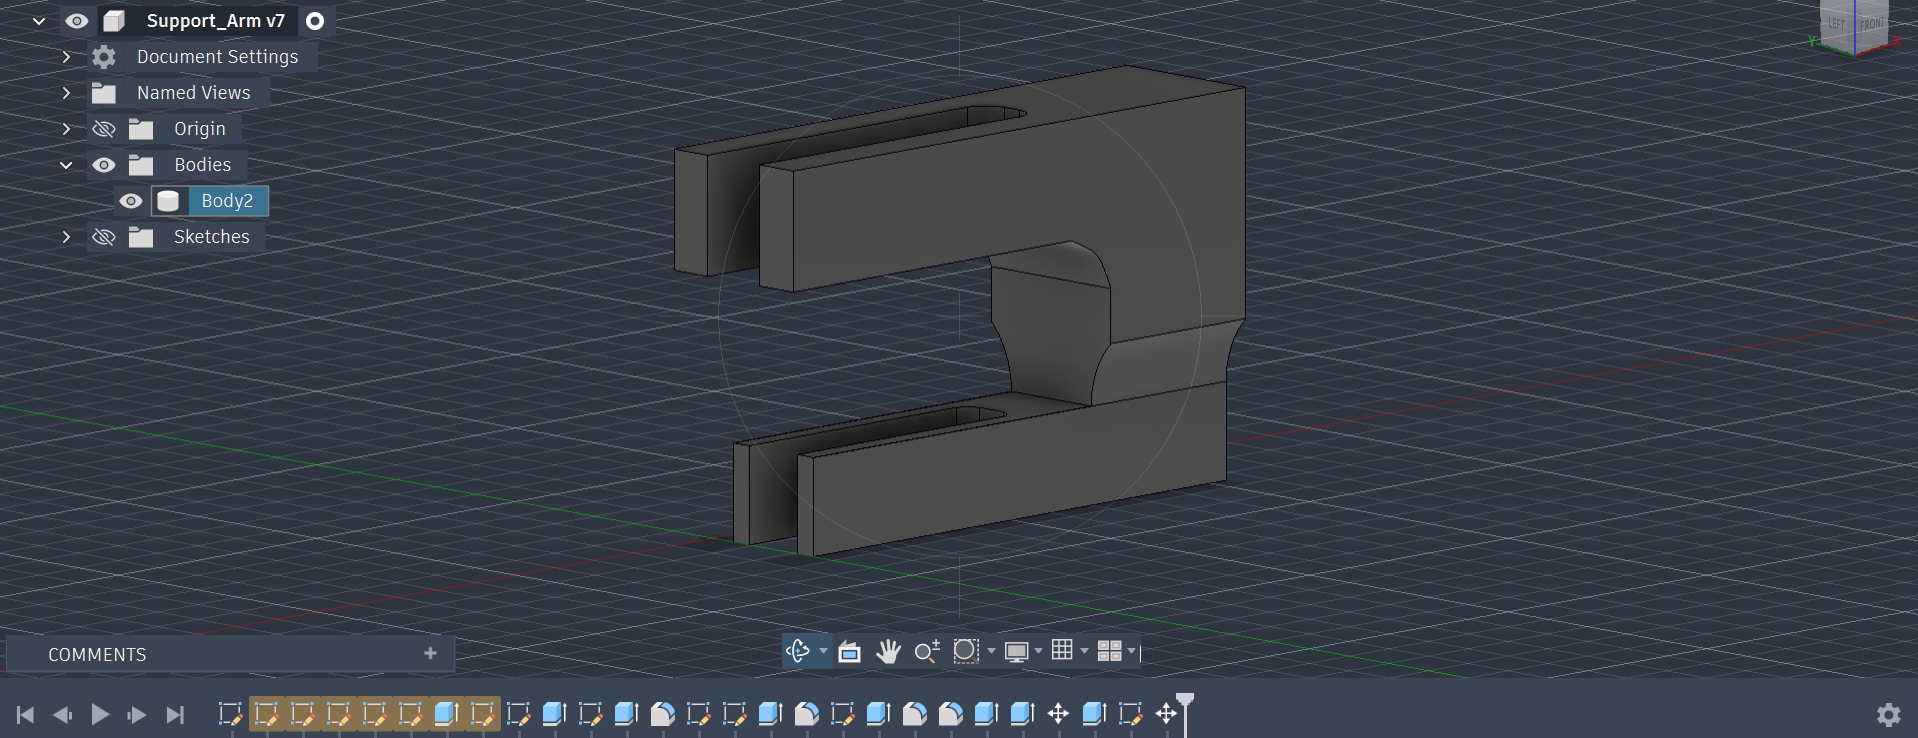Click the Named Views folder icon
Screen dimensions: 1918x738
pos(104,93)
